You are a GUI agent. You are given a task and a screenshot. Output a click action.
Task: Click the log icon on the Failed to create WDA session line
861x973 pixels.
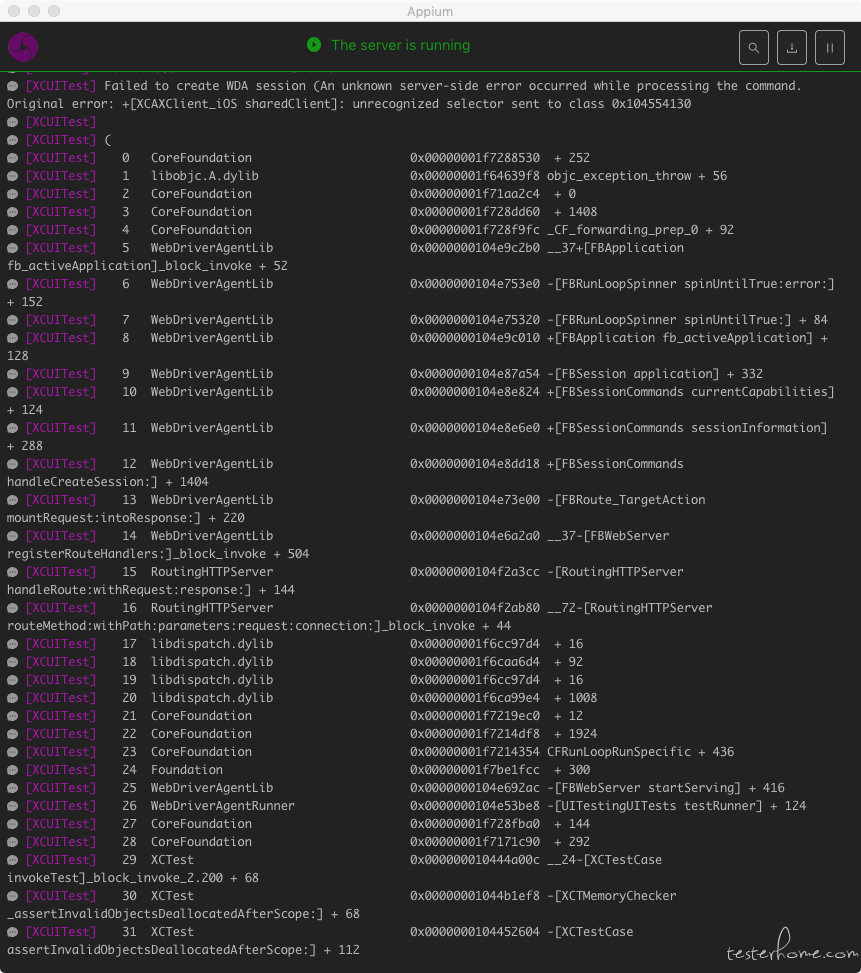12,86
